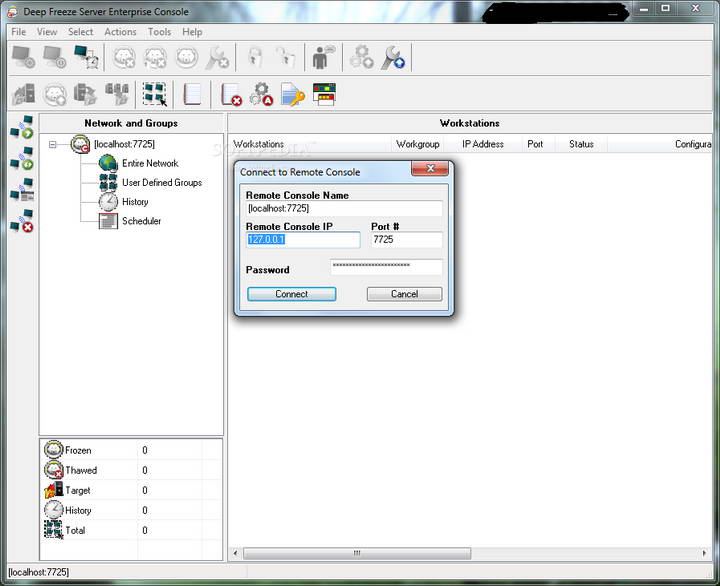Screen dimensions: 720x586
Task: Click the reboot frozen polar bear icon
Action: click(x=187, y=58)
